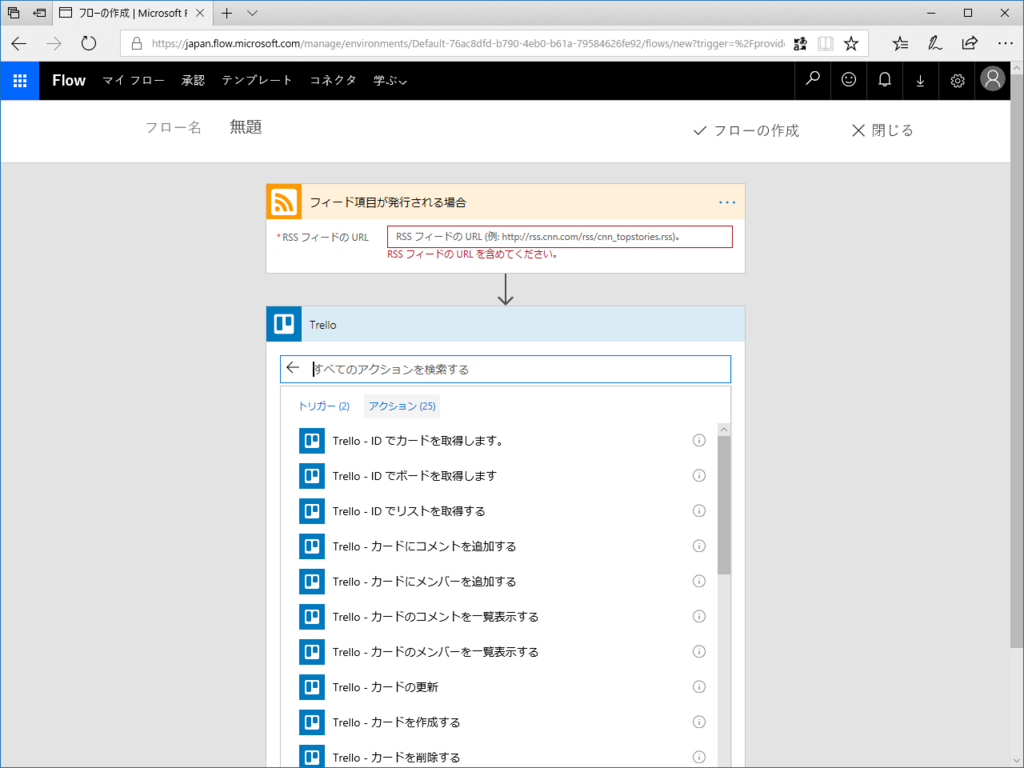Open マイ フロー in the navigation

[x=133, y=80]
